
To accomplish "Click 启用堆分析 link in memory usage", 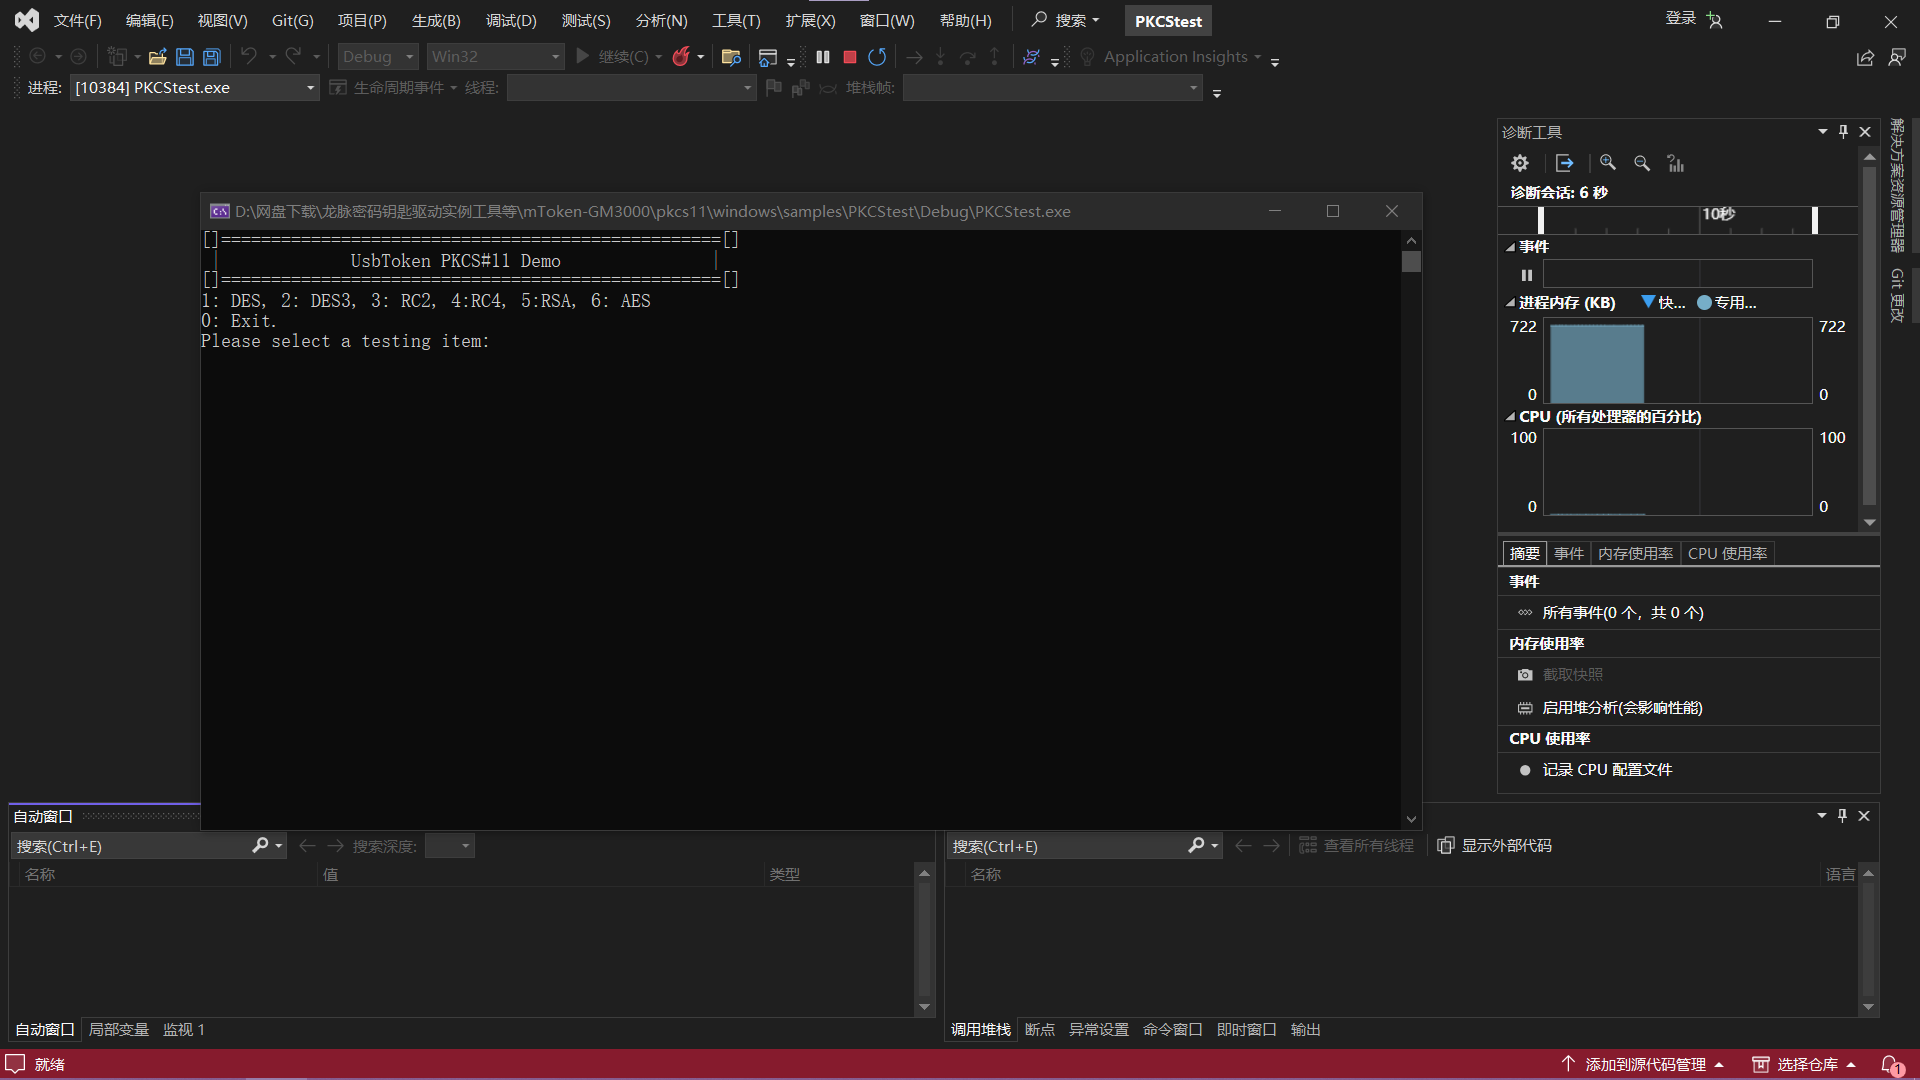I will pos(1621,708).
